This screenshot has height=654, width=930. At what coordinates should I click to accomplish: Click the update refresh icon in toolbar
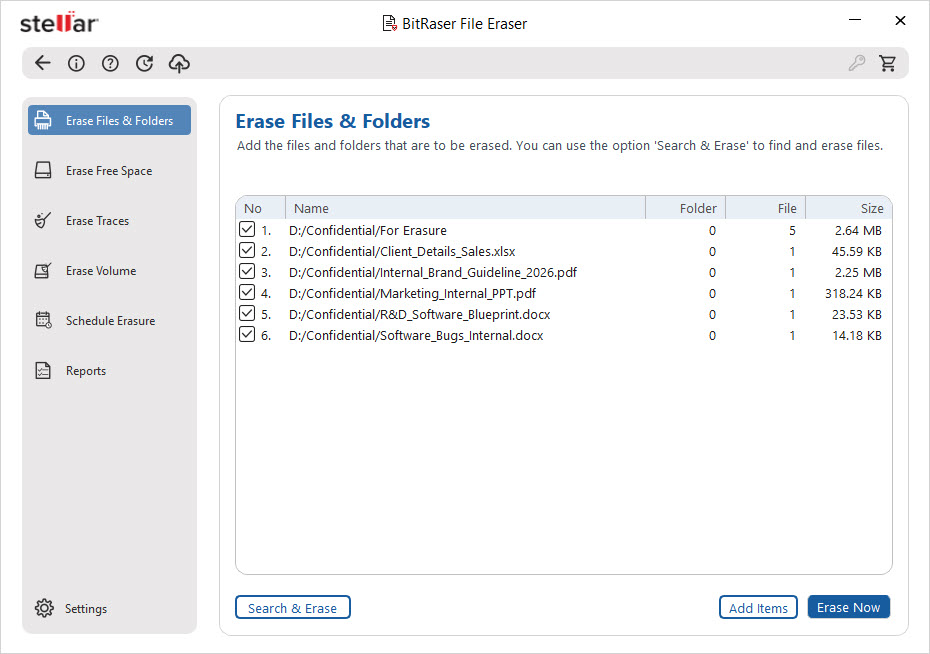tap(145, 63)
